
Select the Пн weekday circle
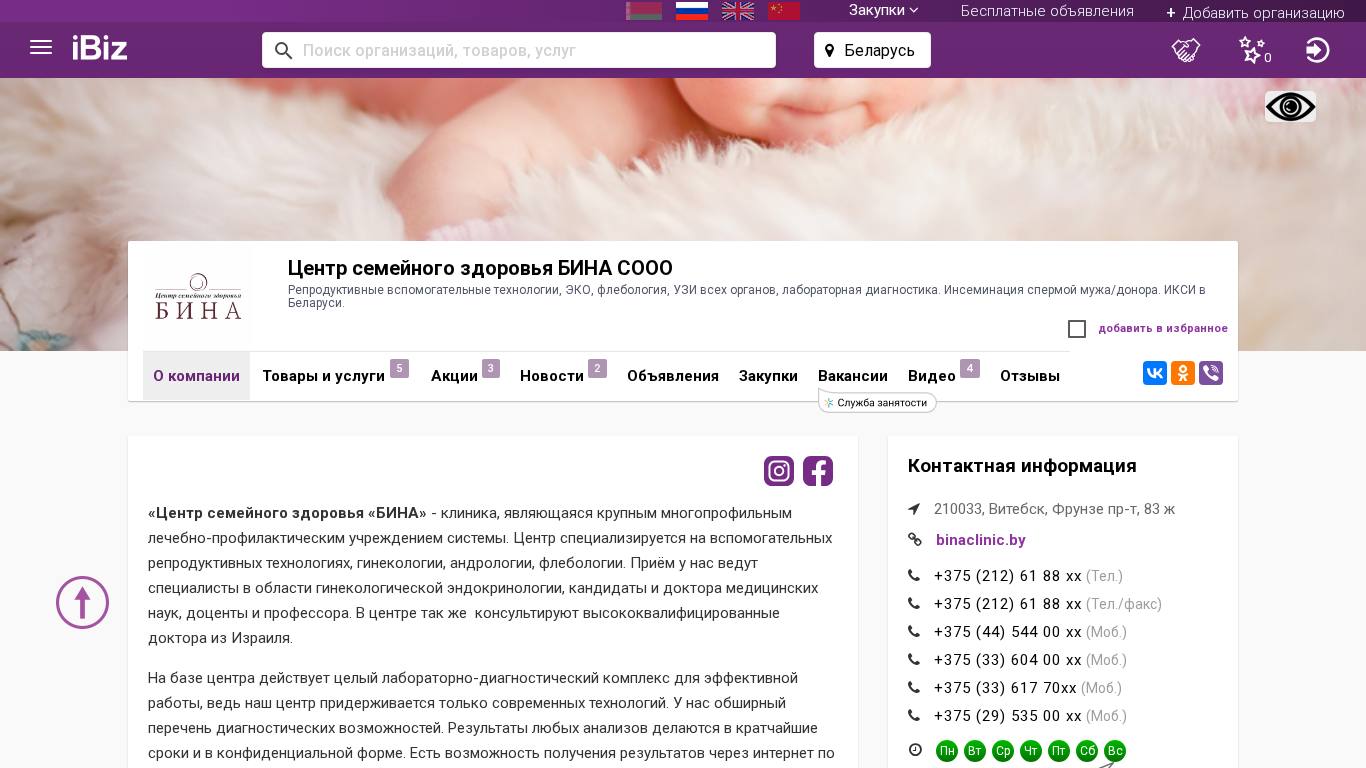tap(947, 751)
